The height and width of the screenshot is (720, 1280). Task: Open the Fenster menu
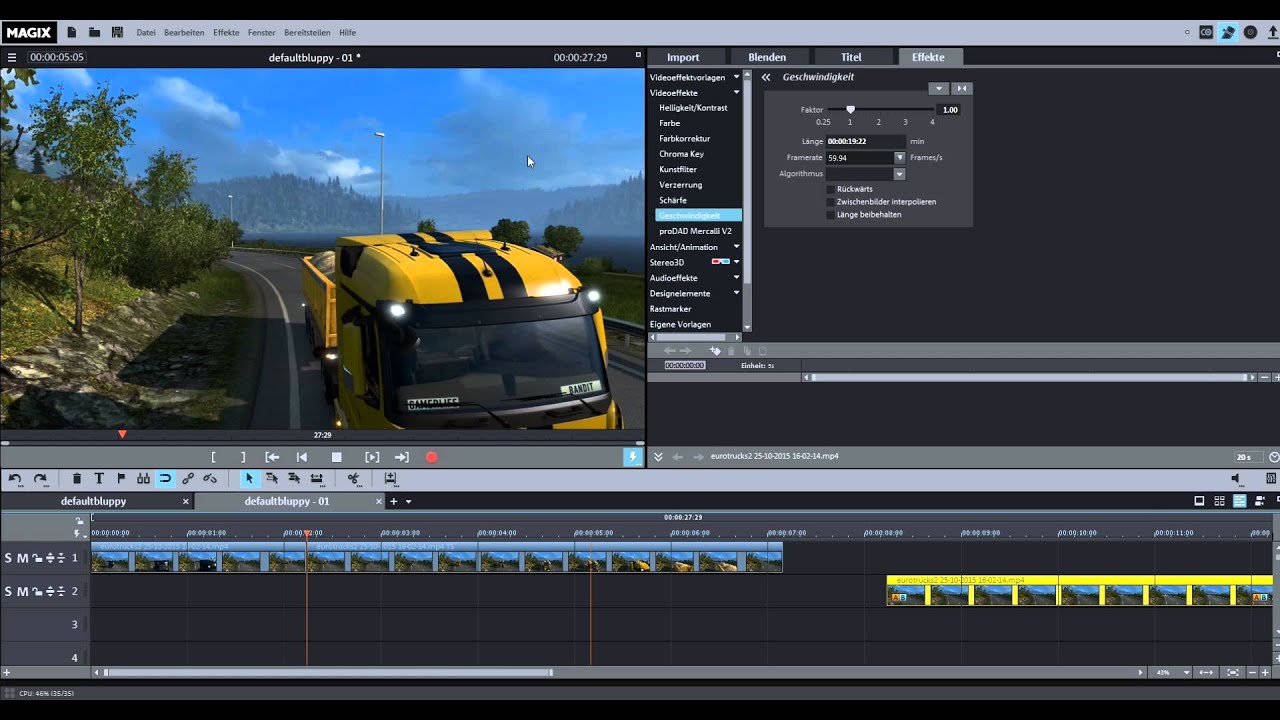click(261, 33)
